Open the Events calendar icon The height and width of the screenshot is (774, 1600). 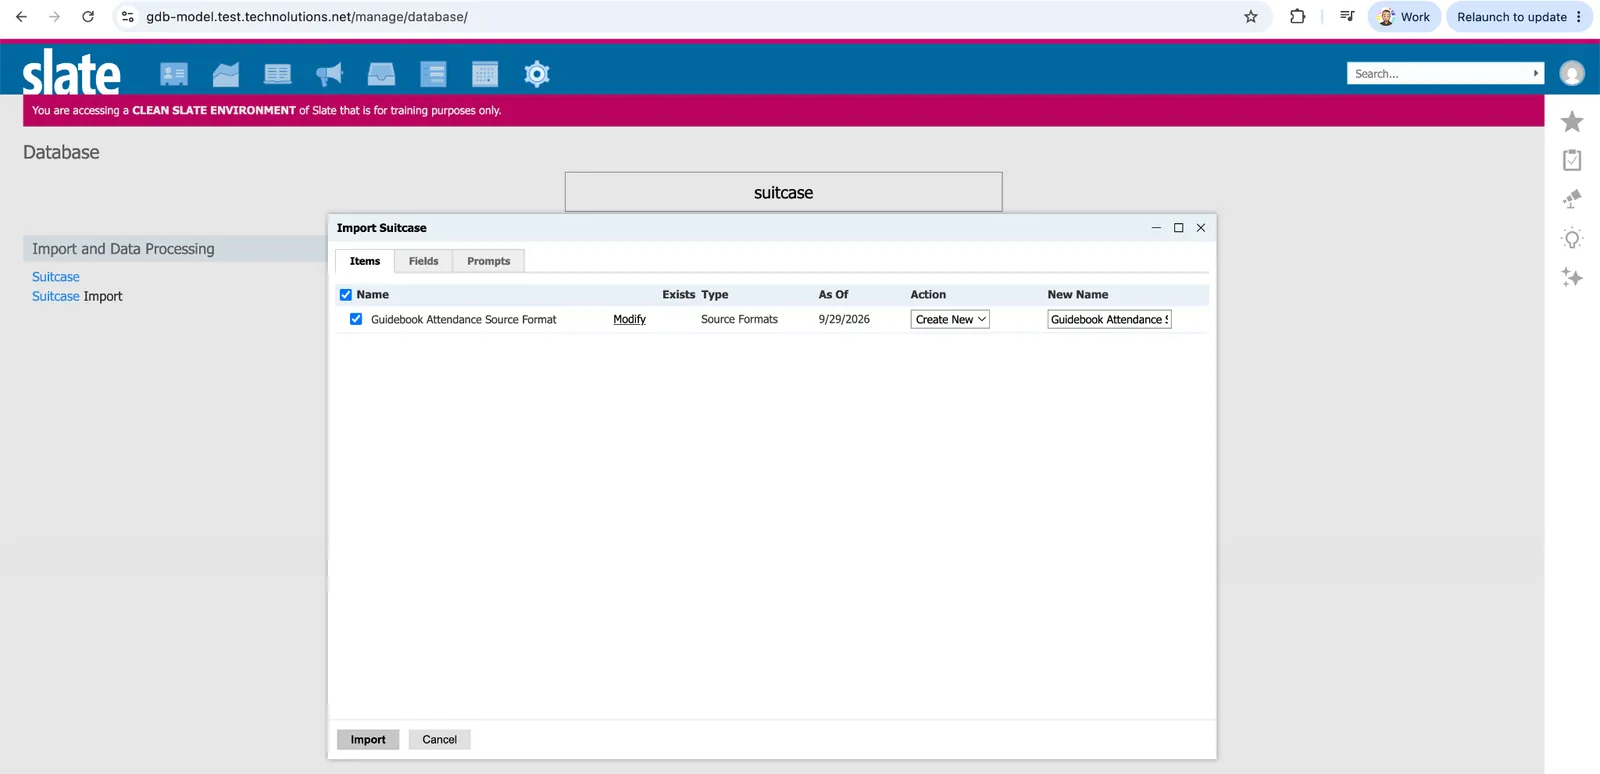tap(485, 74)
